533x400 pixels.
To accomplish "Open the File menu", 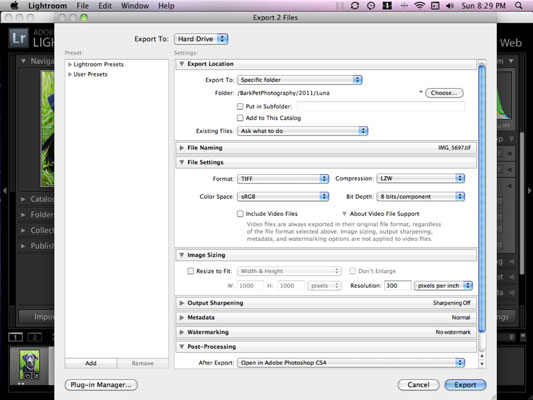I will (82, 6).
